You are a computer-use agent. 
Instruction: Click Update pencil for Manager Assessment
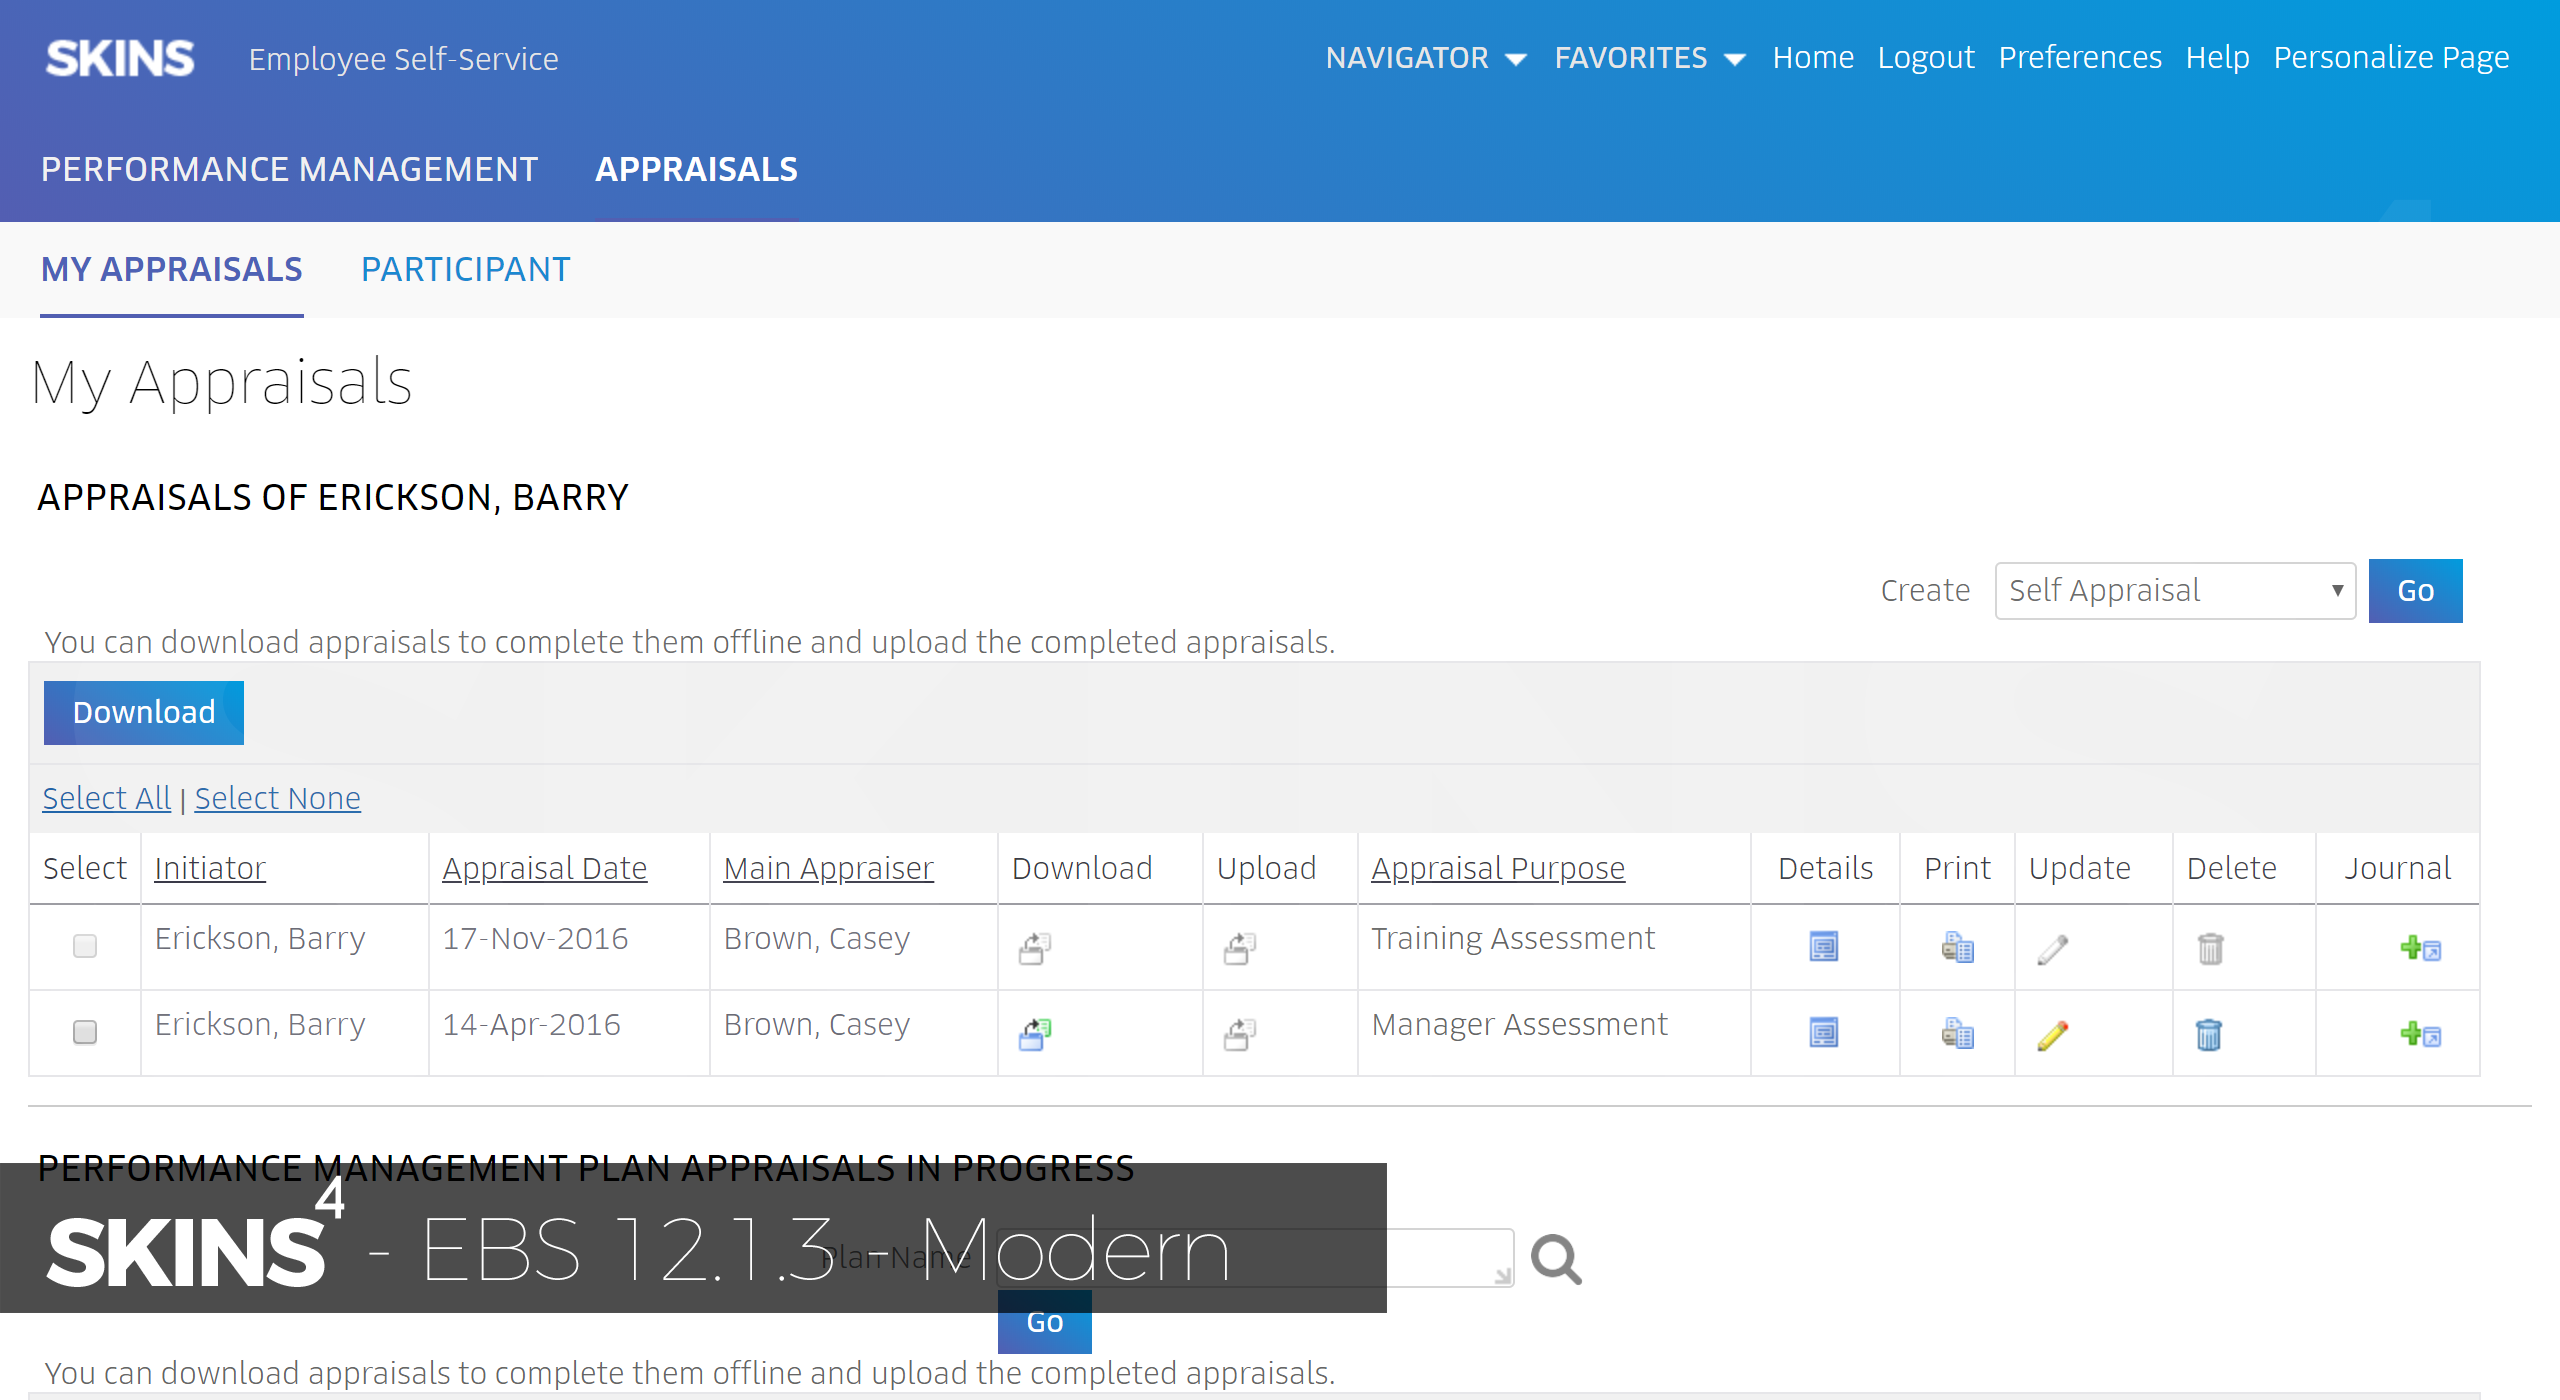(2052, 1034)
